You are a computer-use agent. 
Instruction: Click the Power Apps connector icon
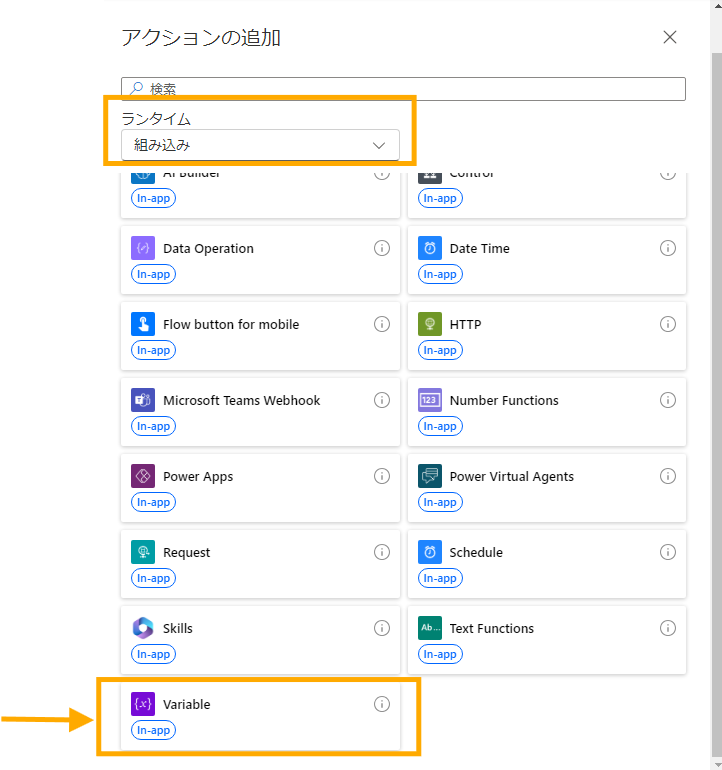tap(143, 476)
